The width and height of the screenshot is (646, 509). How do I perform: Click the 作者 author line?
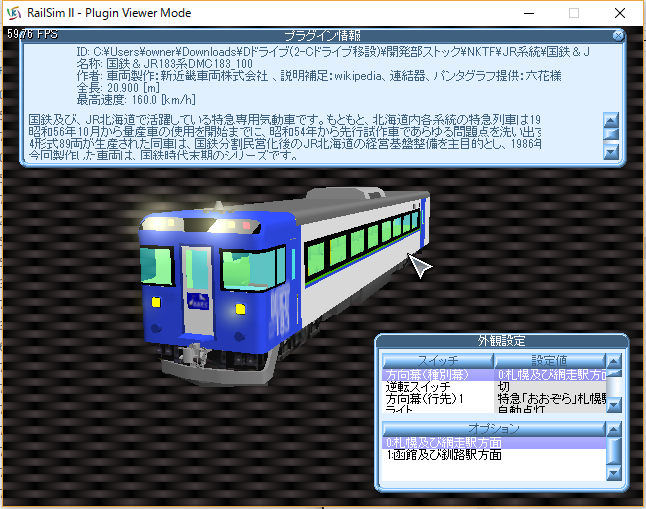pos(319,76)
